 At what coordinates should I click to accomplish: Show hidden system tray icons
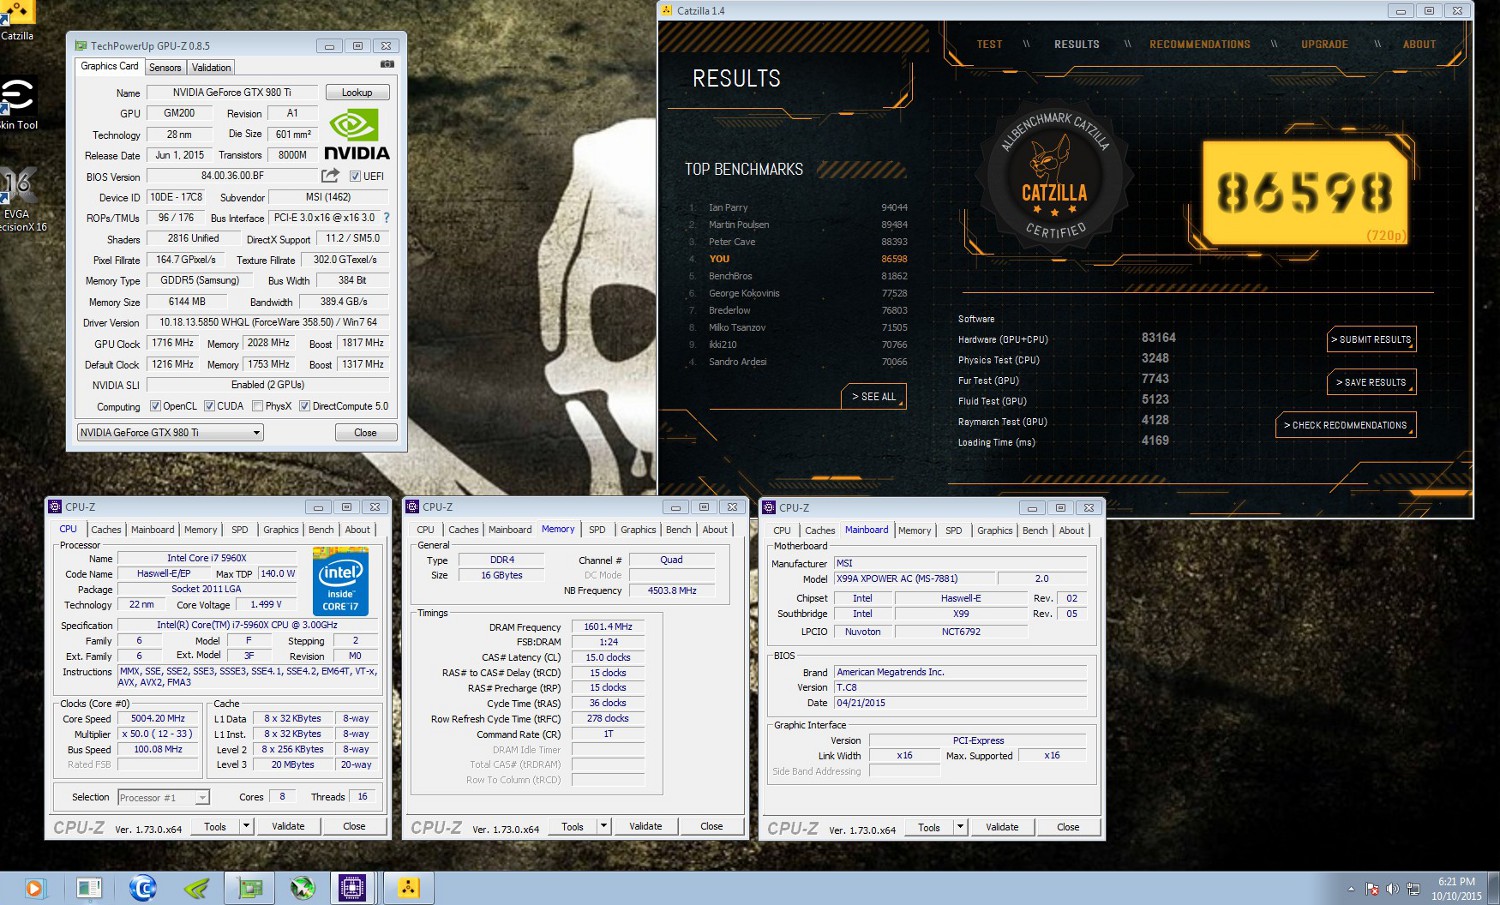pyautogui.click(x=1351, y=889)
